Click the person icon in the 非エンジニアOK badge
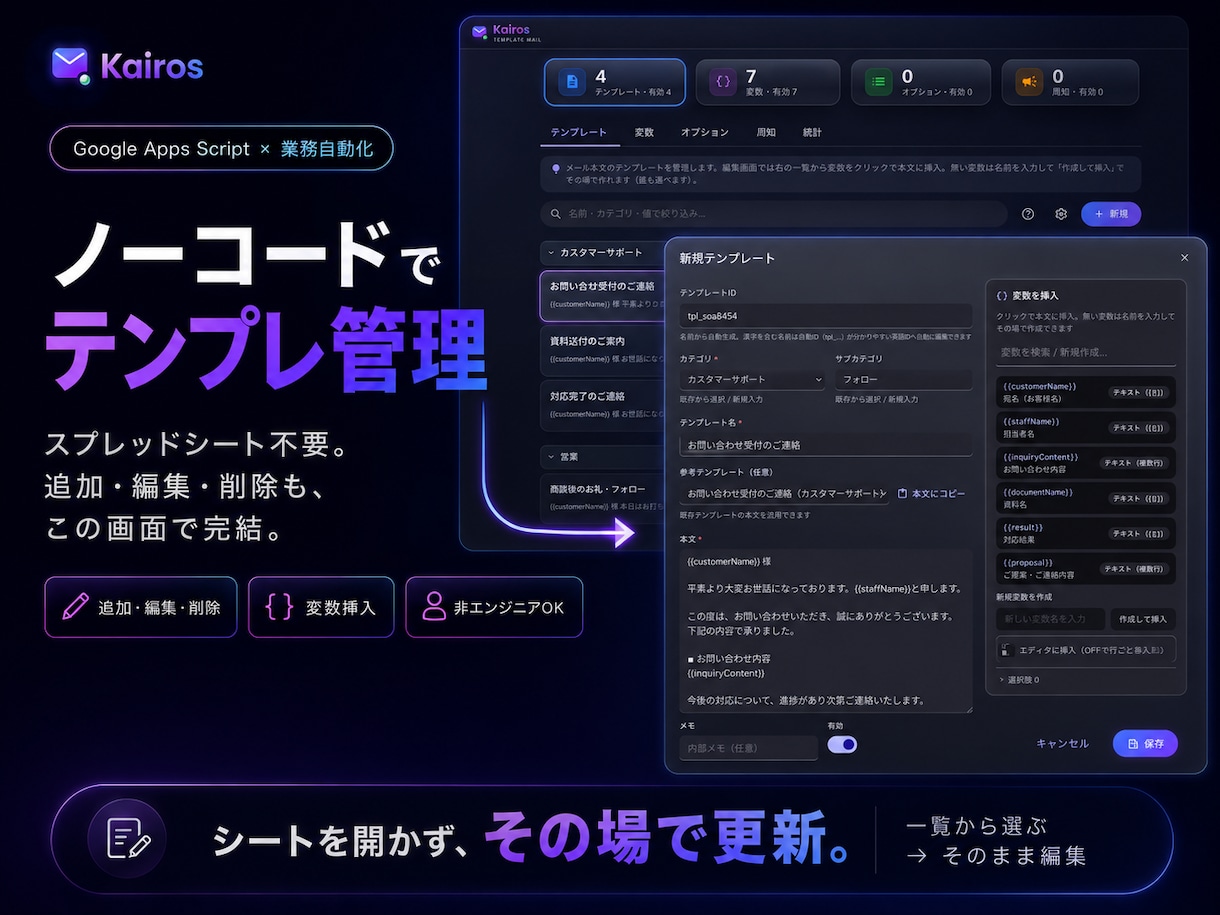The image size is (1220, 915). [x=434, y=607]
